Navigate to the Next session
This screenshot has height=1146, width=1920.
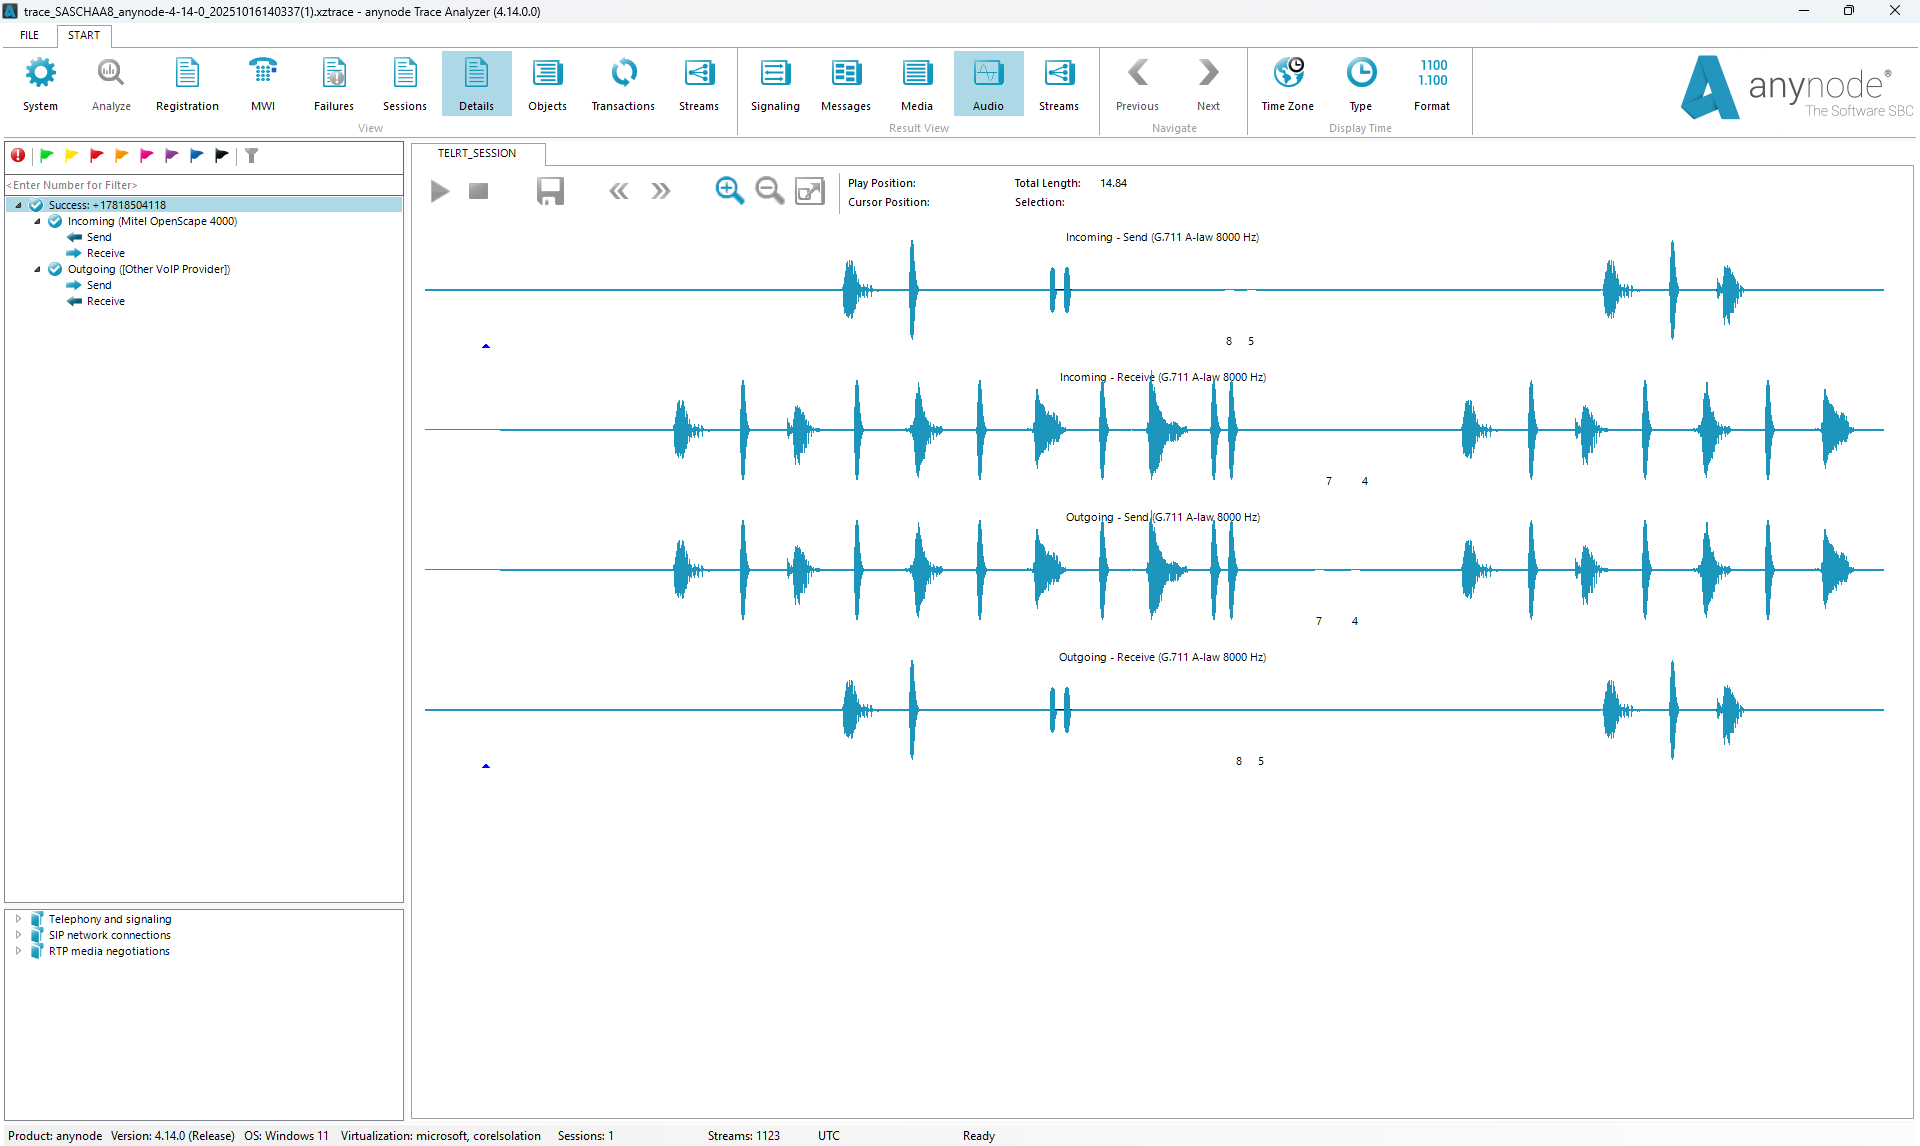coord(1208,84)
